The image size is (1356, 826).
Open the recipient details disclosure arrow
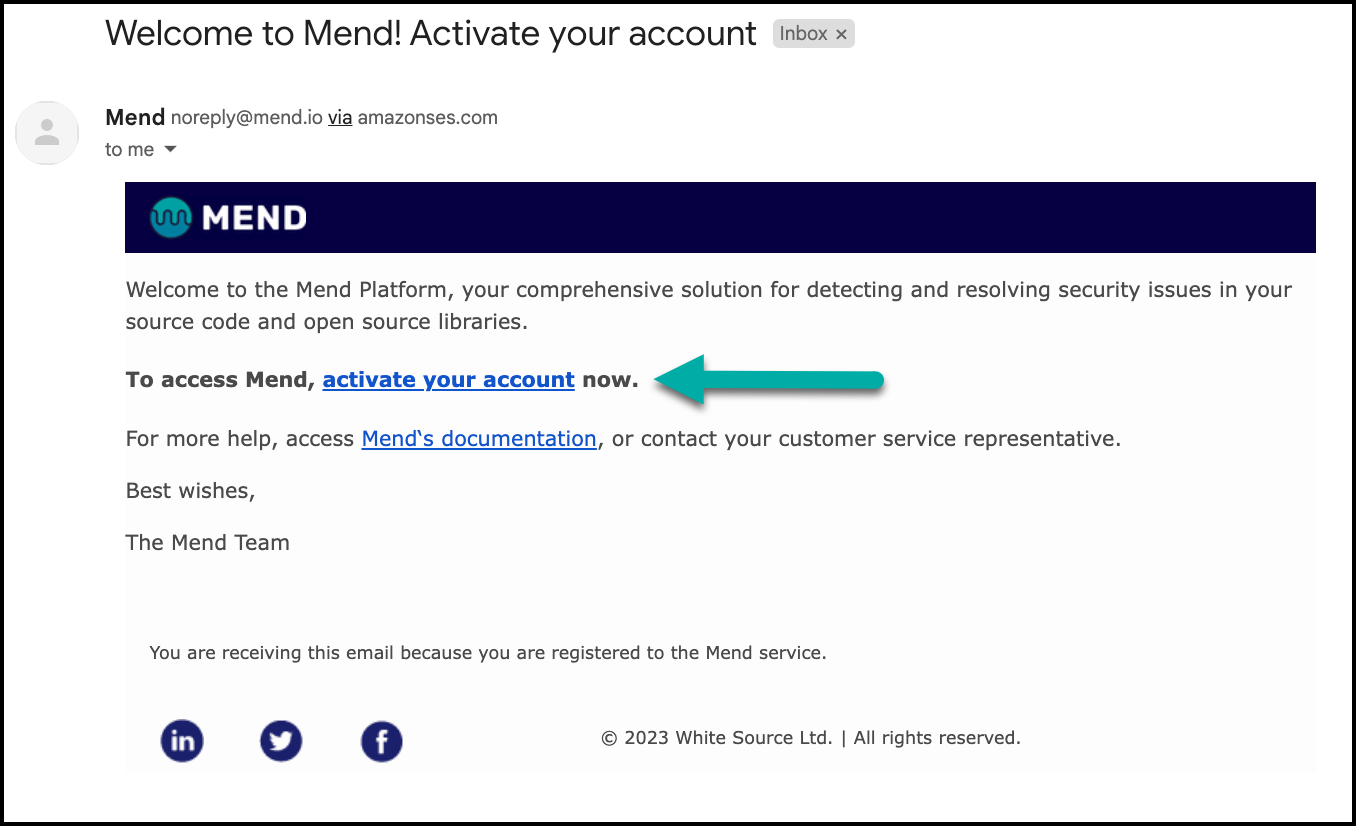170,149
